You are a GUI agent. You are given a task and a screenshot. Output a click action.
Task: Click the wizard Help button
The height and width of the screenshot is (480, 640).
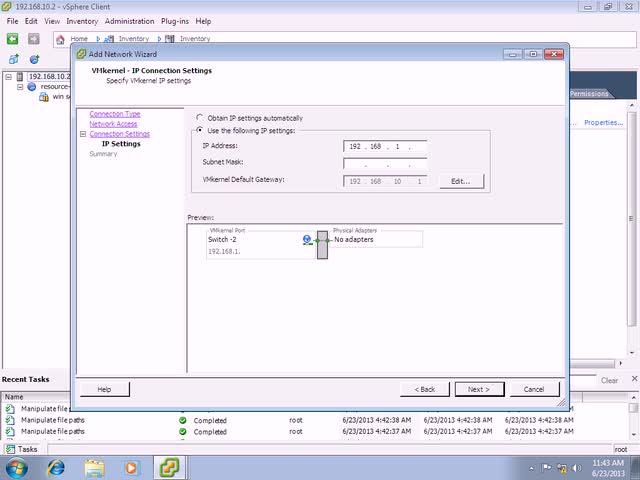click(104, 389)
